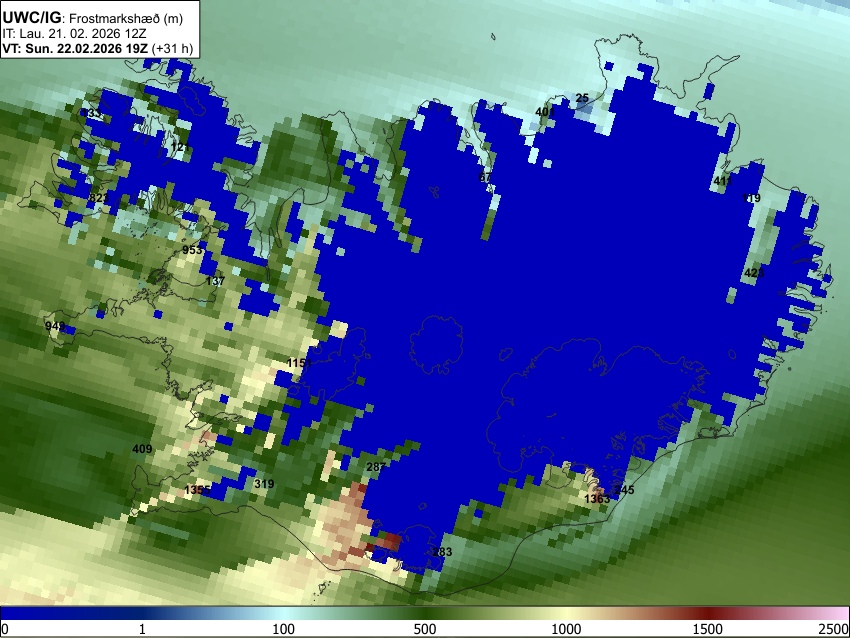850x638 pixels.
Task: Click the '0' tick on the color scale
Action: (5, 629)
